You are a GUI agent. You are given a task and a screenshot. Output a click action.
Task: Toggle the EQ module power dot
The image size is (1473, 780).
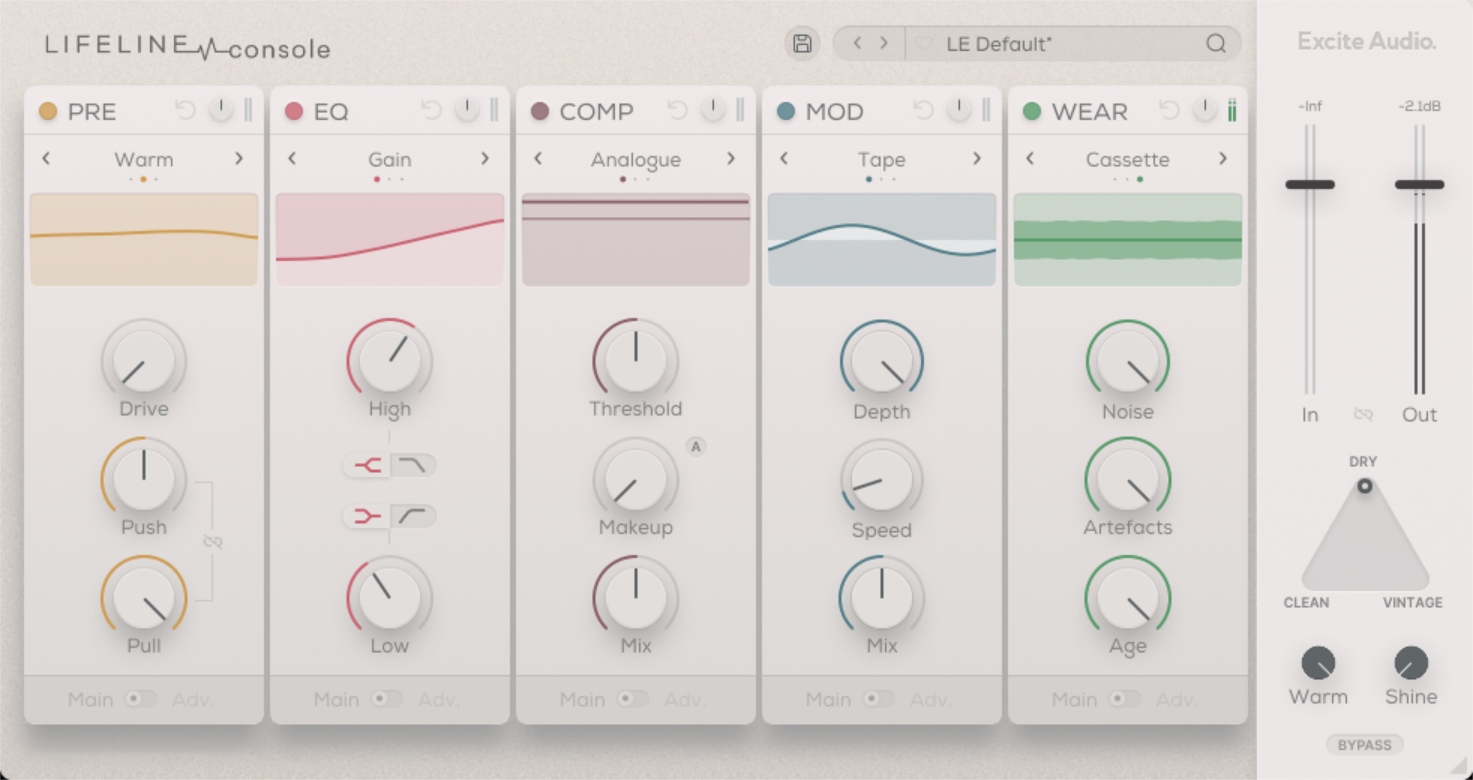[x=294, y=111]
